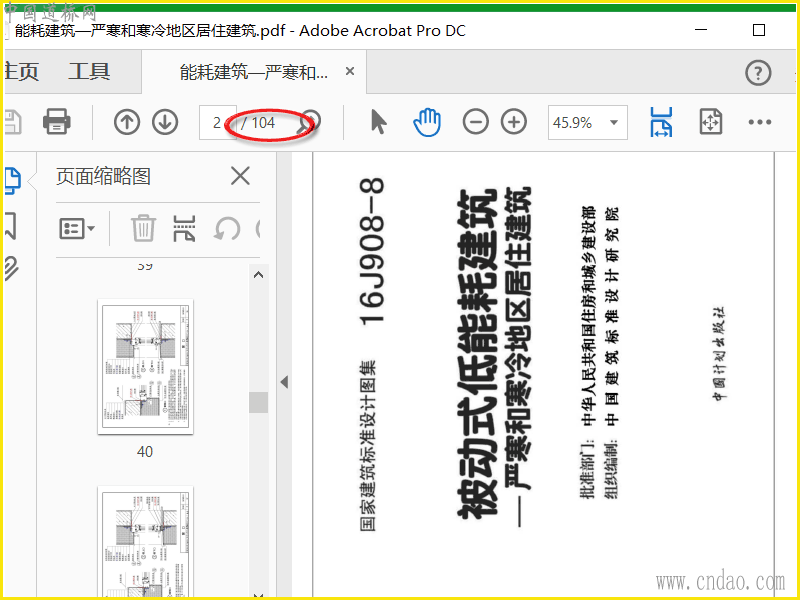Activate the Hand pan tool

coord(427,122)
